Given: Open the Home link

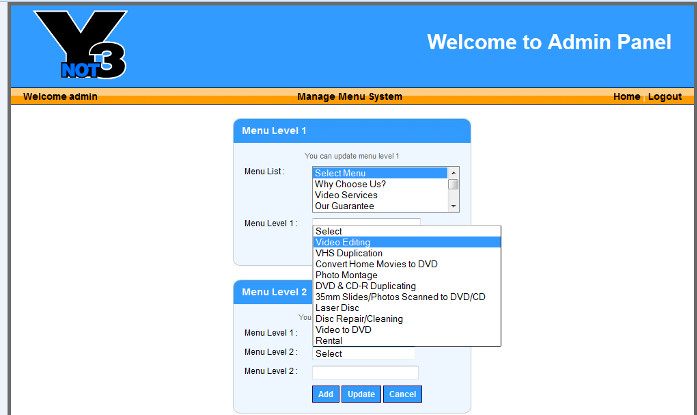Looking at the screenshot, I should pos(626,97).
